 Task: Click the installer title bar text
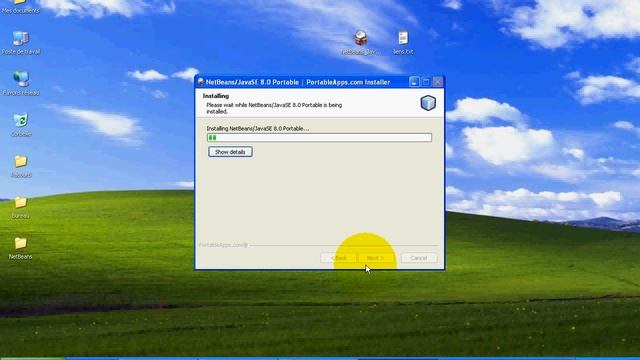click(x=298, y=82)
